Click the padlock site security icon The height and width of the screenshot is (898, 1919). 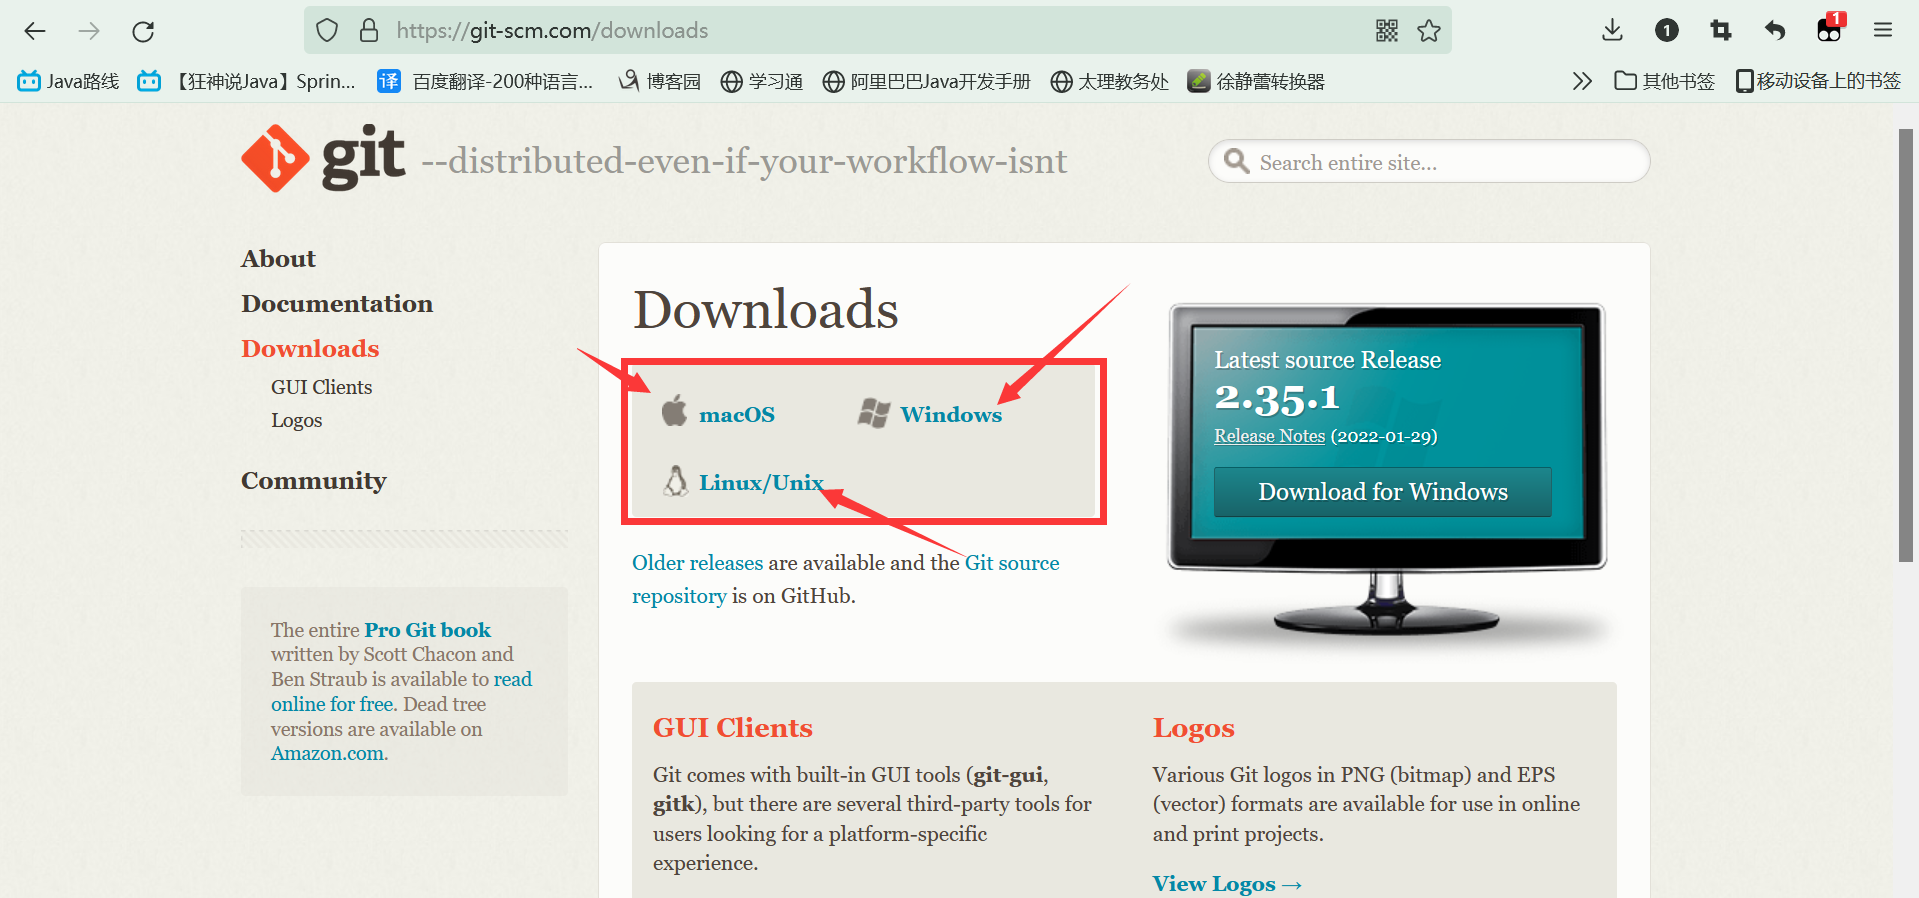tap(369, 31)
